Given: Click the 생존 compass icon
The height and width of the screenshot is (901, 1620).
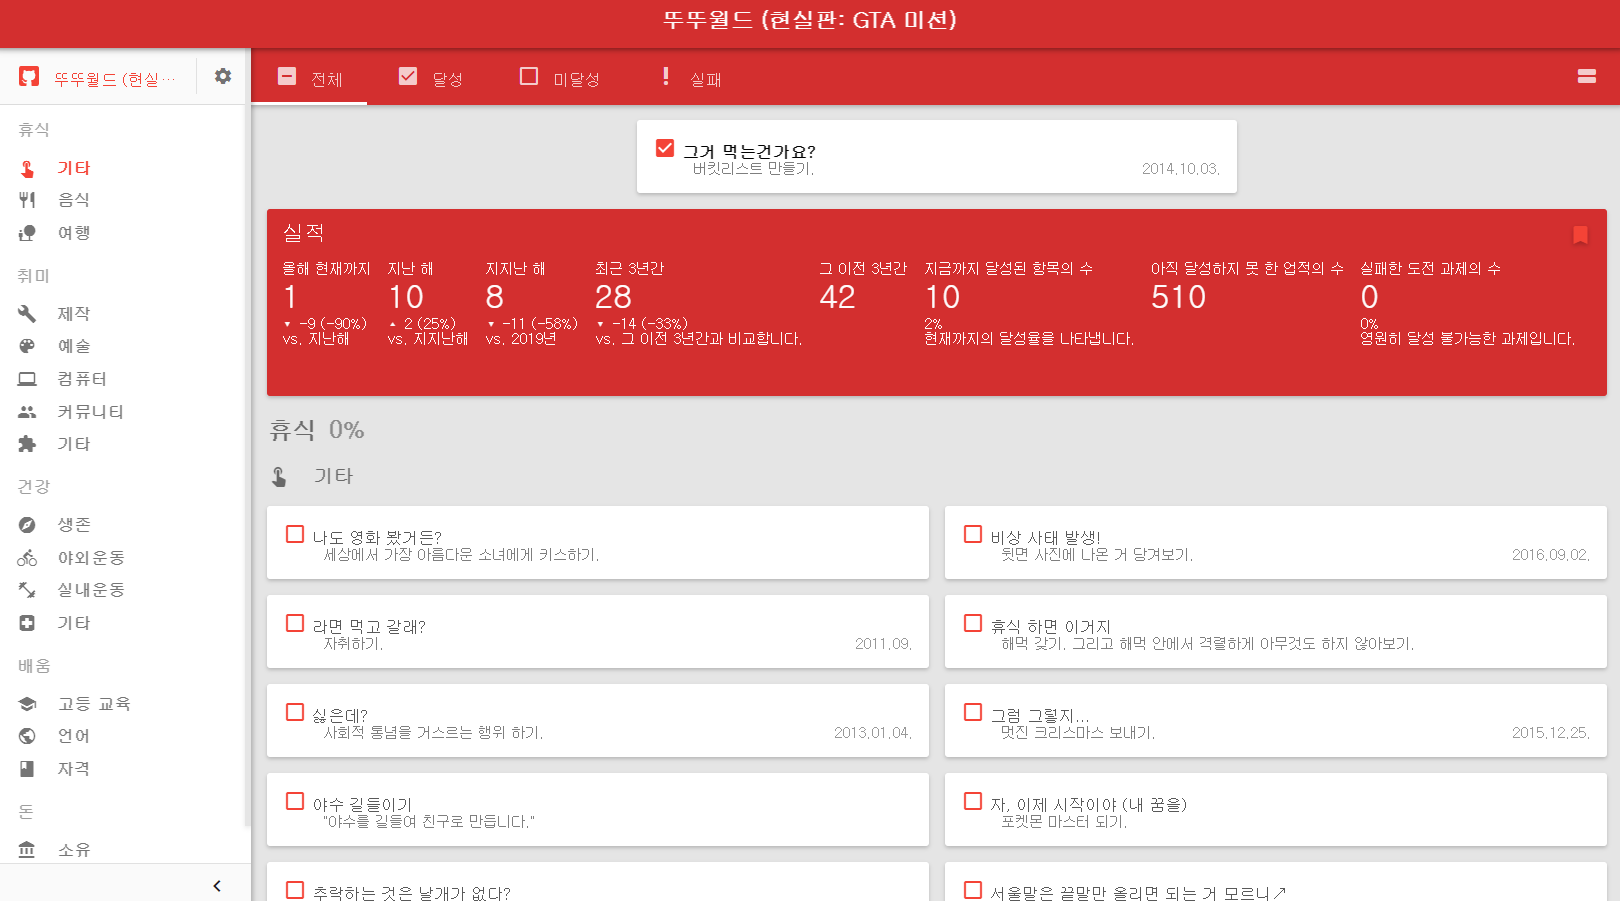Looking at the screenshot, I should click(27, 525).
